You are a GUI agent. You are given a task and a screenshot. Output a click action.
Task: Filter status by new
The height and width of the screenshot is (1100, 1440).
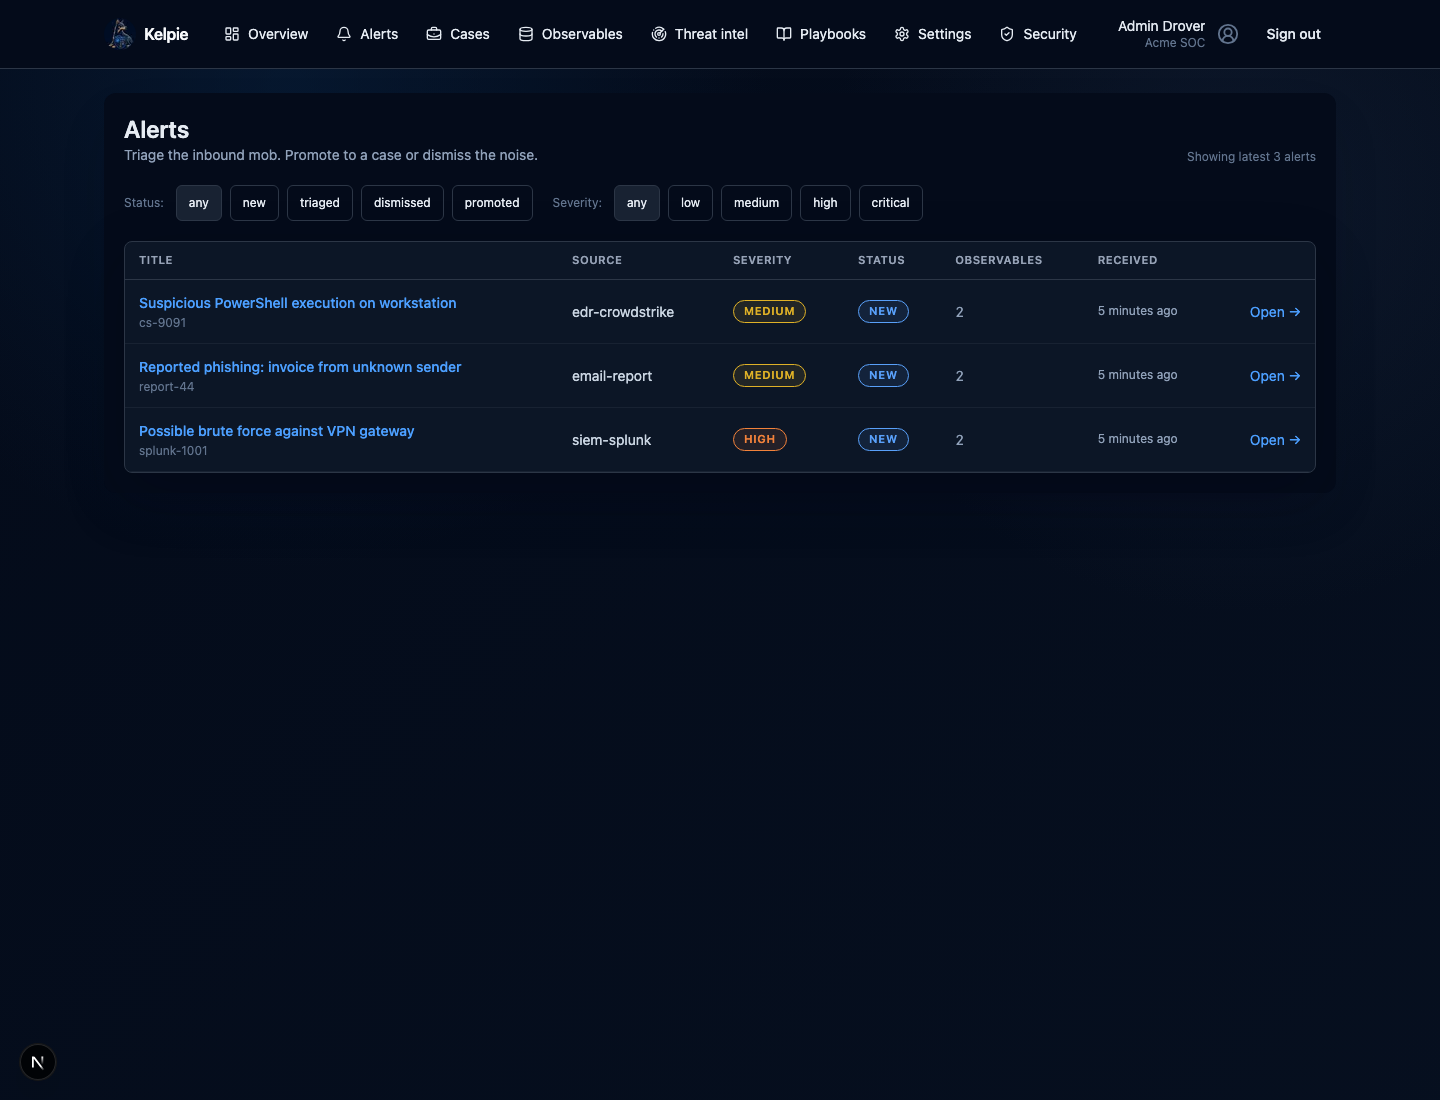tap(254, 203)
